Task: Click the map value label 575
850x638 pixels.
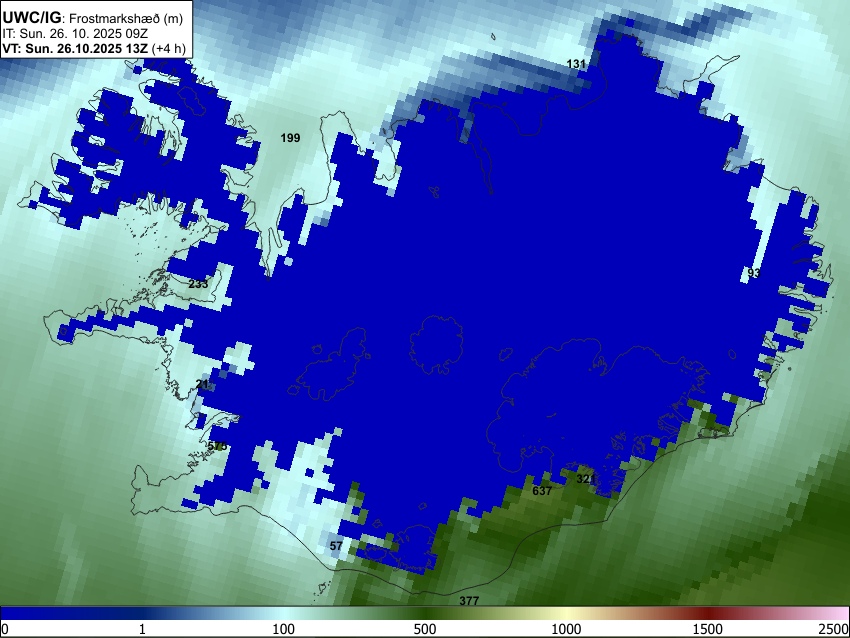Action: (217, 446)
